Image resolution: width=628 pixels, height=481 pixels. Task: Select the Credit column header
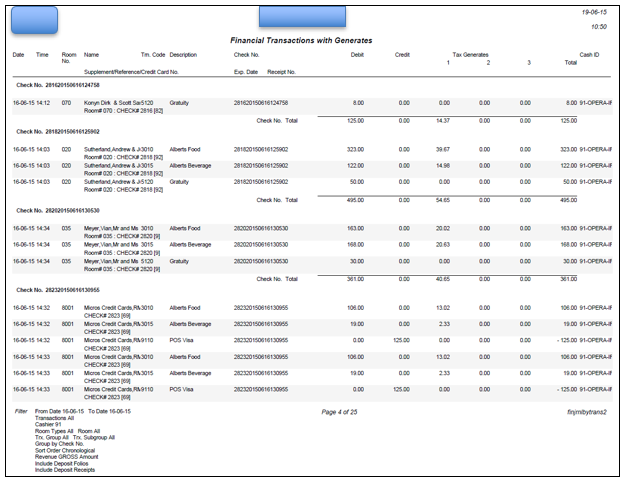coord(402,54)
